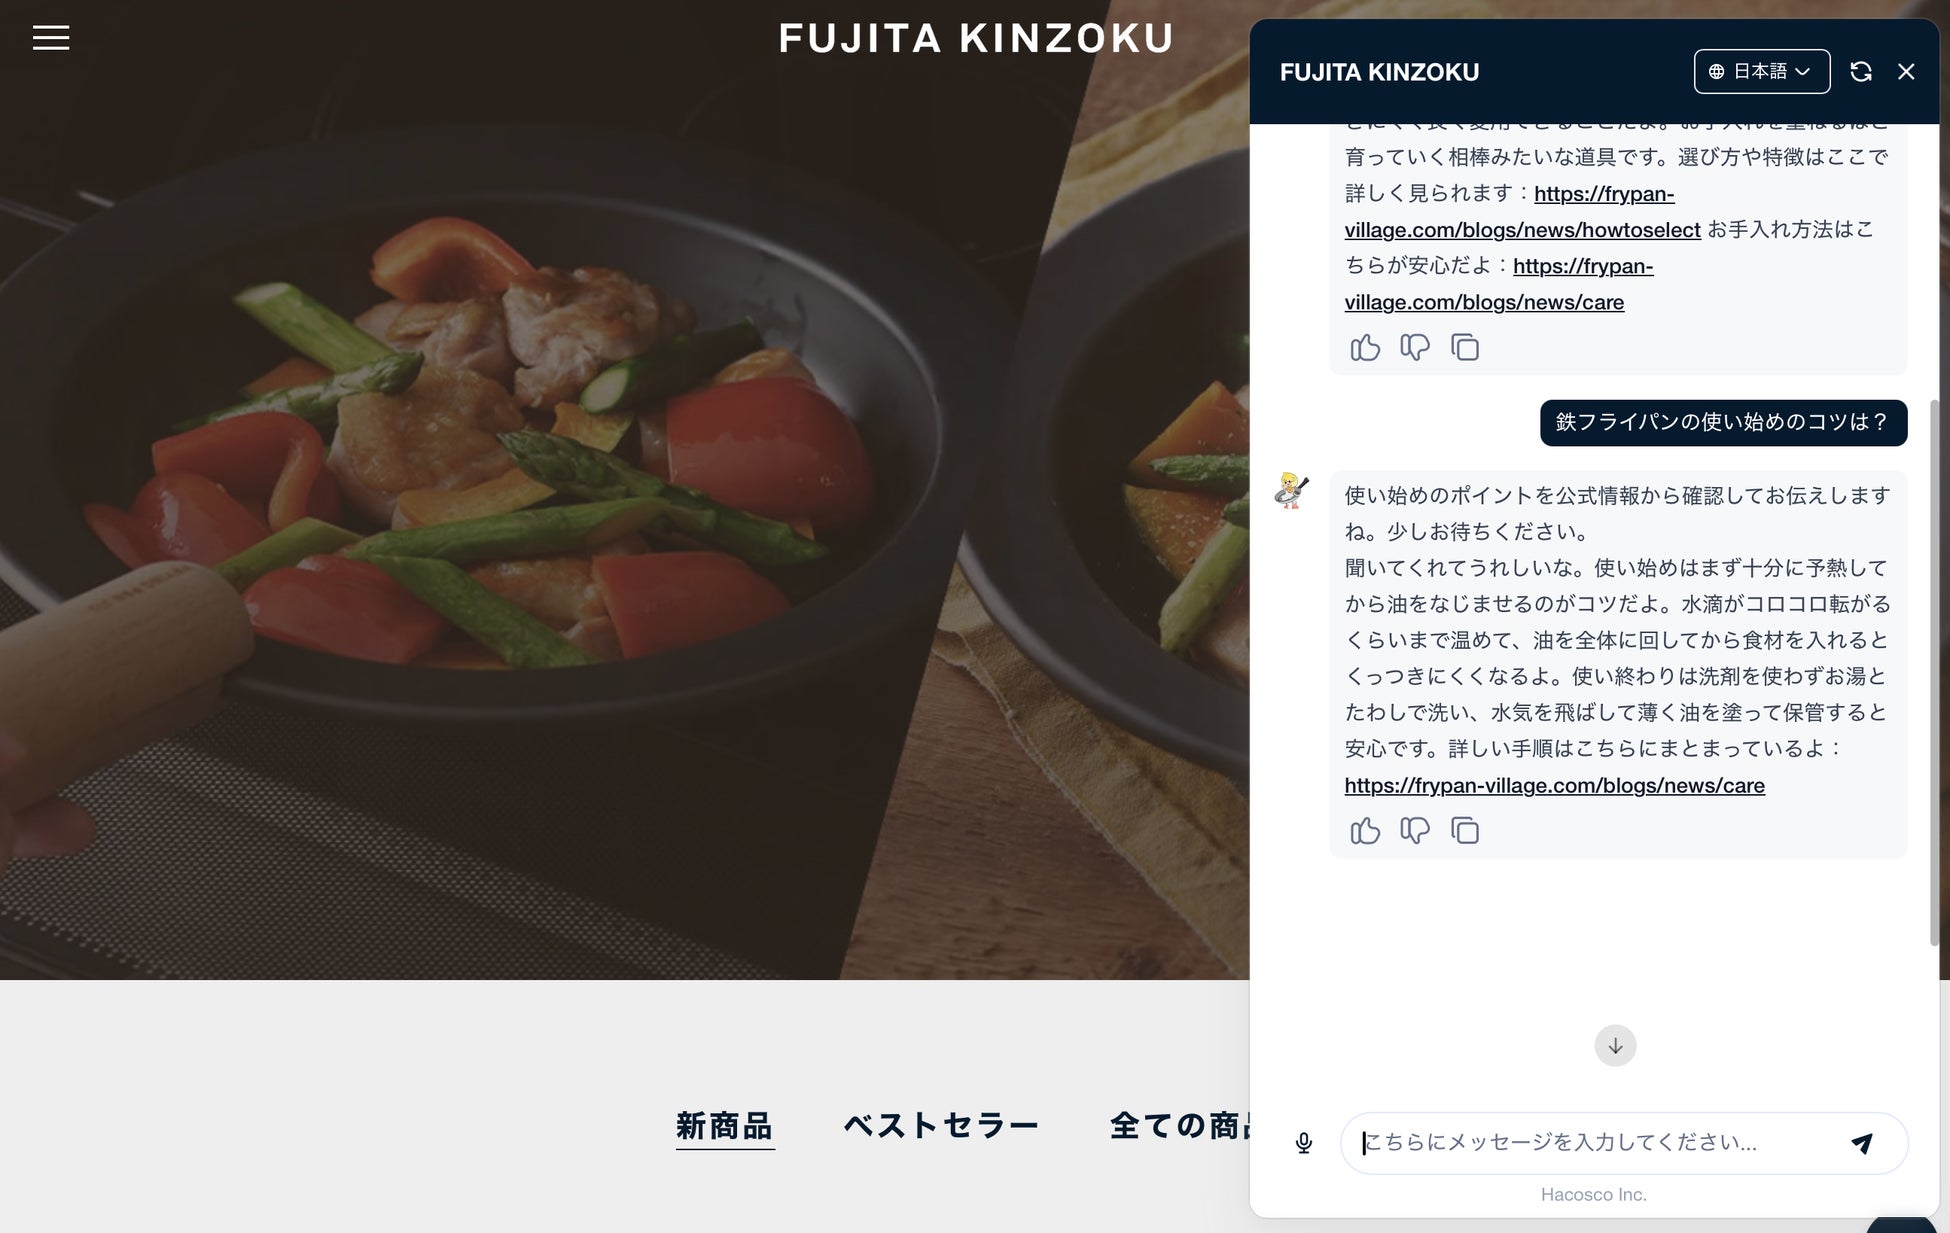Viewport: 1950px width, 1233px height.
Task: Thumbs down the latest bot reply
Action: pos(1415,831)
